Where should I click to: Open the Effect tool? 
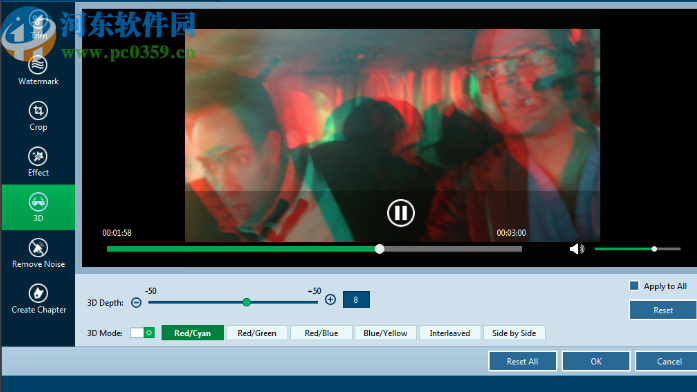tap(38, 162)
